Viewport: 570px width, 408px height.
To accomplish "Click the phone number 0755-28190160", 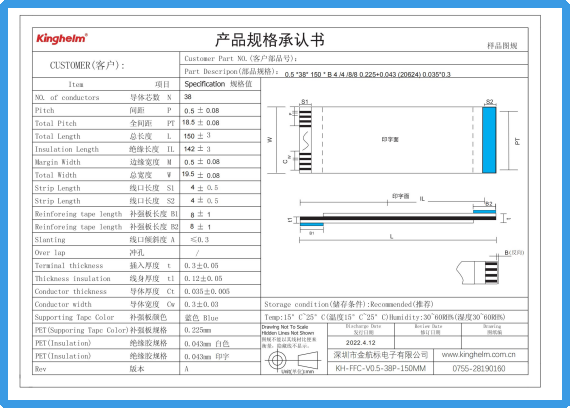I will tap(478, 368).
